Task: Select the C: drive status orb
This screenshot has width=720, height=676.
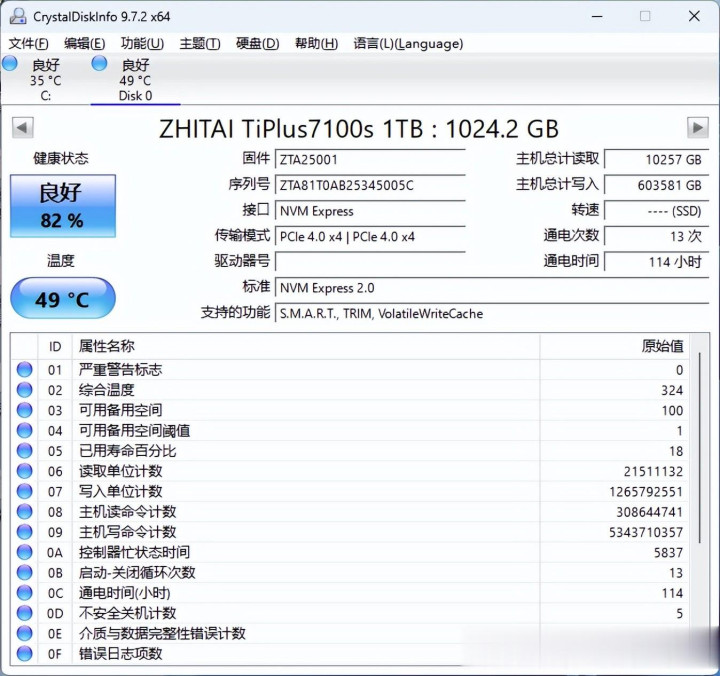Action: click(x=10, y=64)
